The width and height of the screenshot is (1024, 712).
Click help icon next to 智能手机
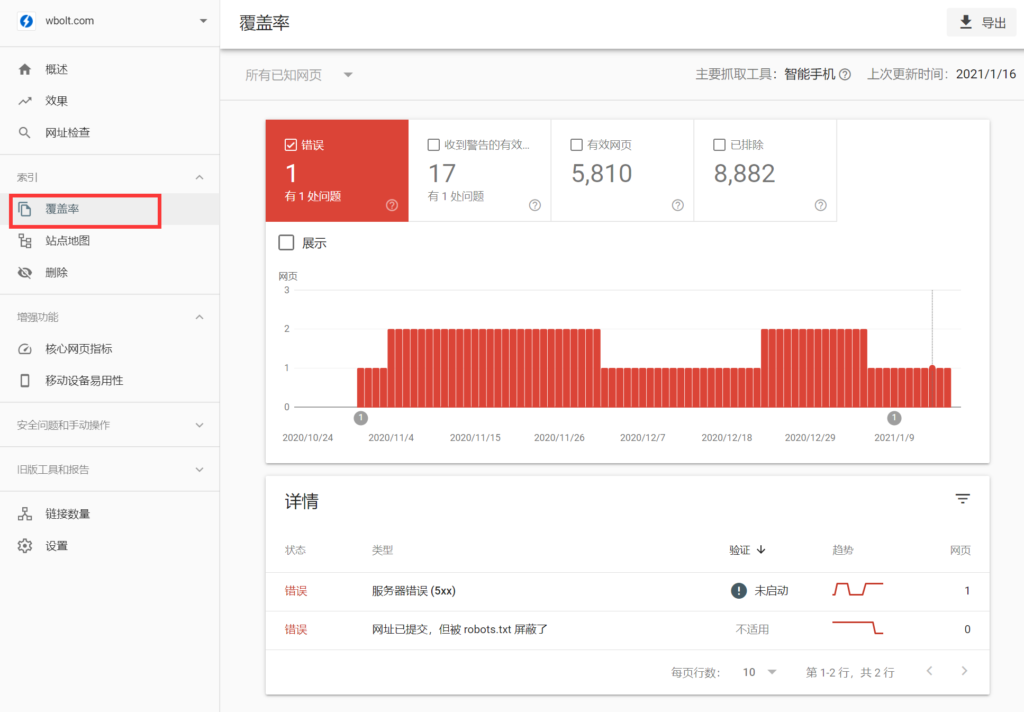[845, 75]
